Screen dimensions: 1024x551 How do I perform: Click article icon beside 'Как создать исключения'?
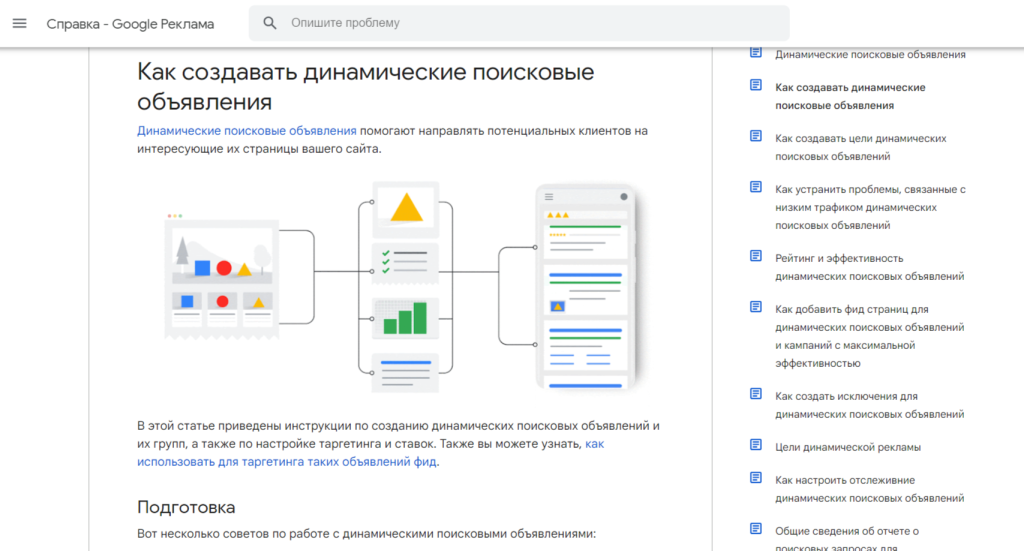(756, 394)
